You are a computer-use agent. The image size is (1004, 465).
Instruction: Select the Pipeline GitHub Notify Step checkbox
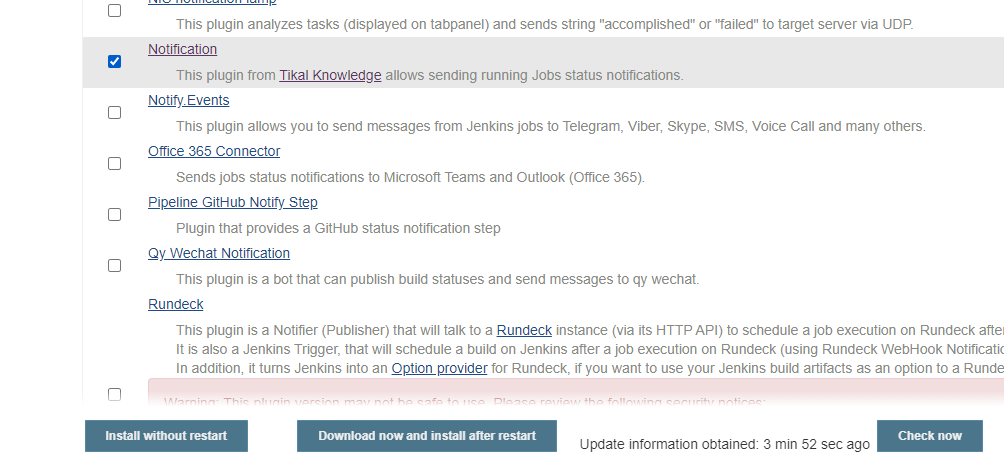[x=114, y=214]
